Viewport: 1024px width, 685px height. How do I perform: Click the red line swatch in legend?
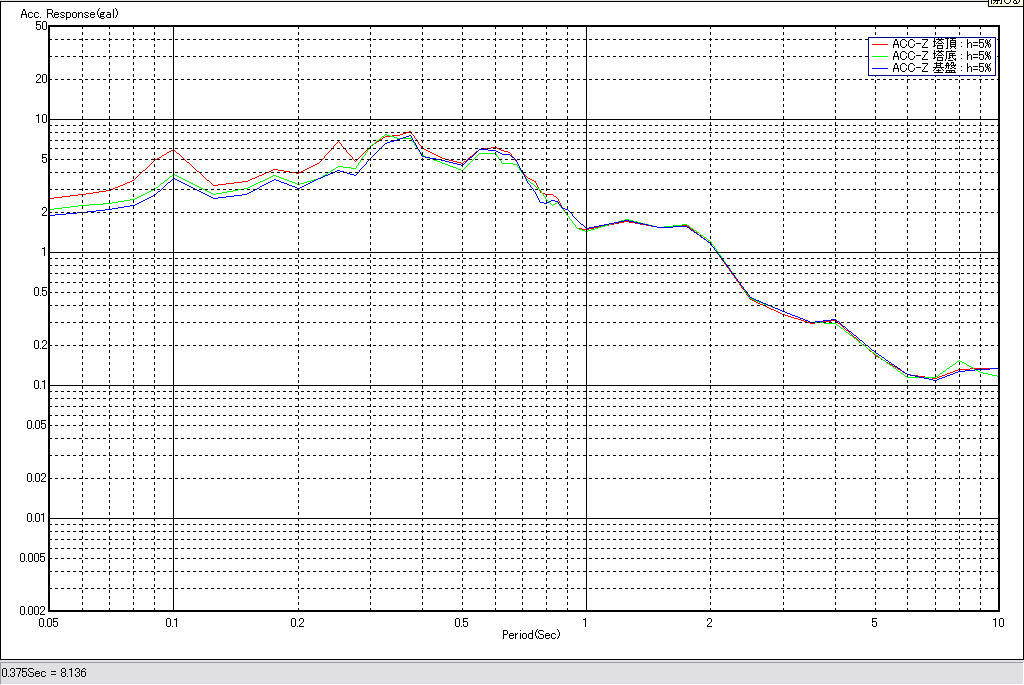point(880,44)
